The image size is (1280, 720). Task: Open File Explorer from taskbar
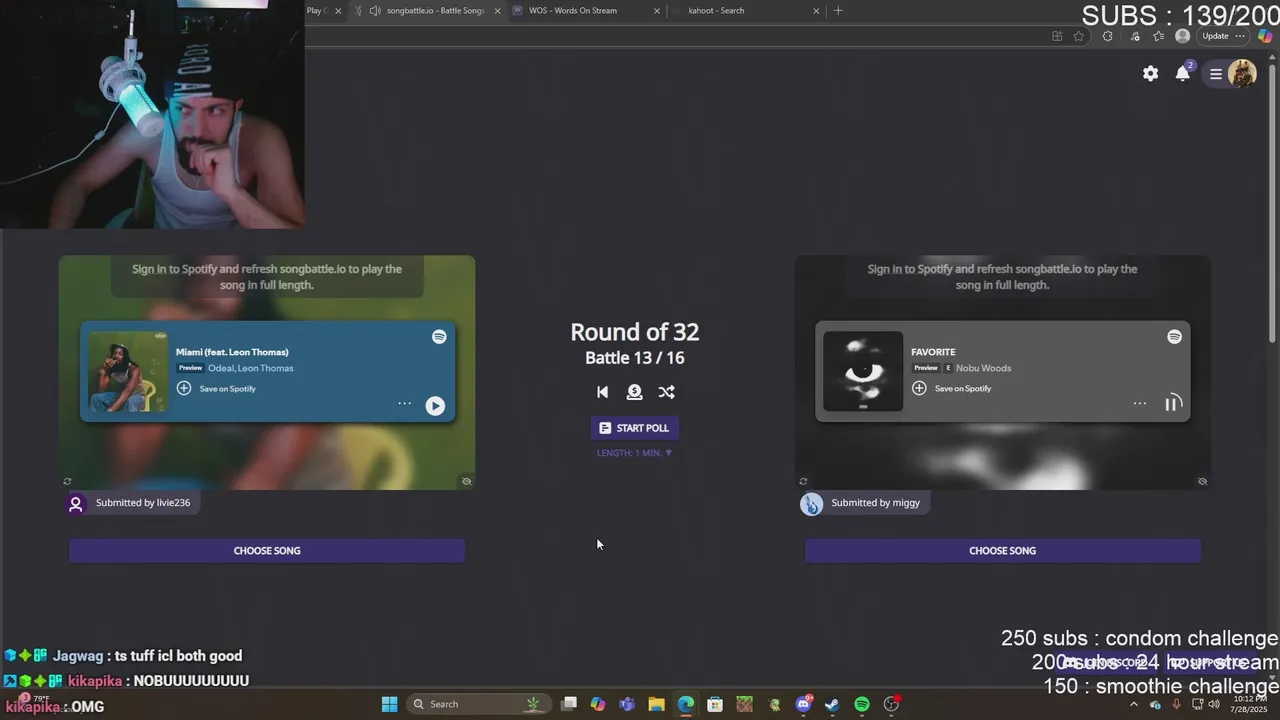[x=656, y=704]
